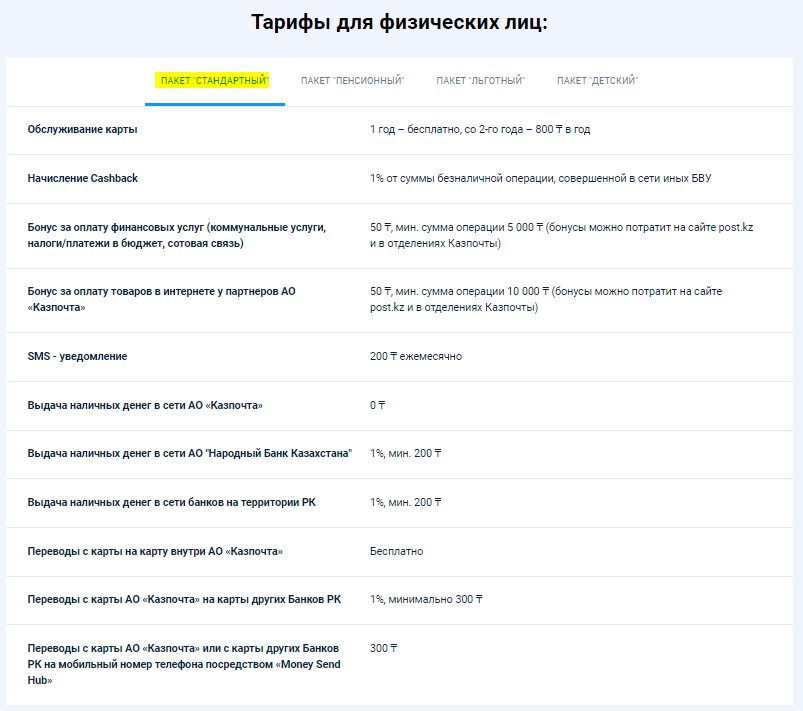803x711 pixels.
Task: Click the value 1 год – бесплатно, со 2-го года
Action: 480,129
